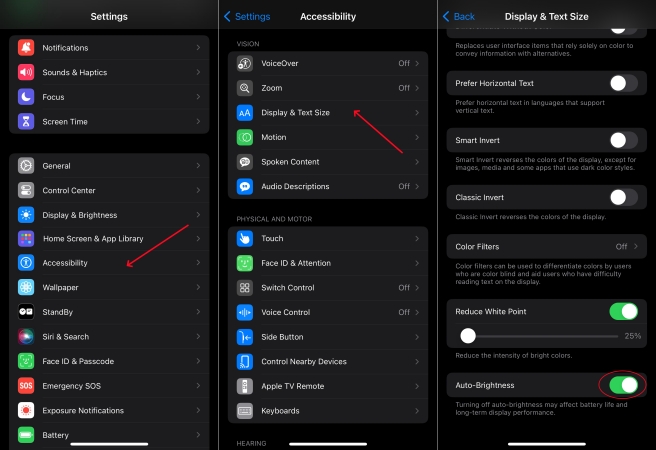Select Switch Control Off value

pyautogui.click(x=404, y=288)
